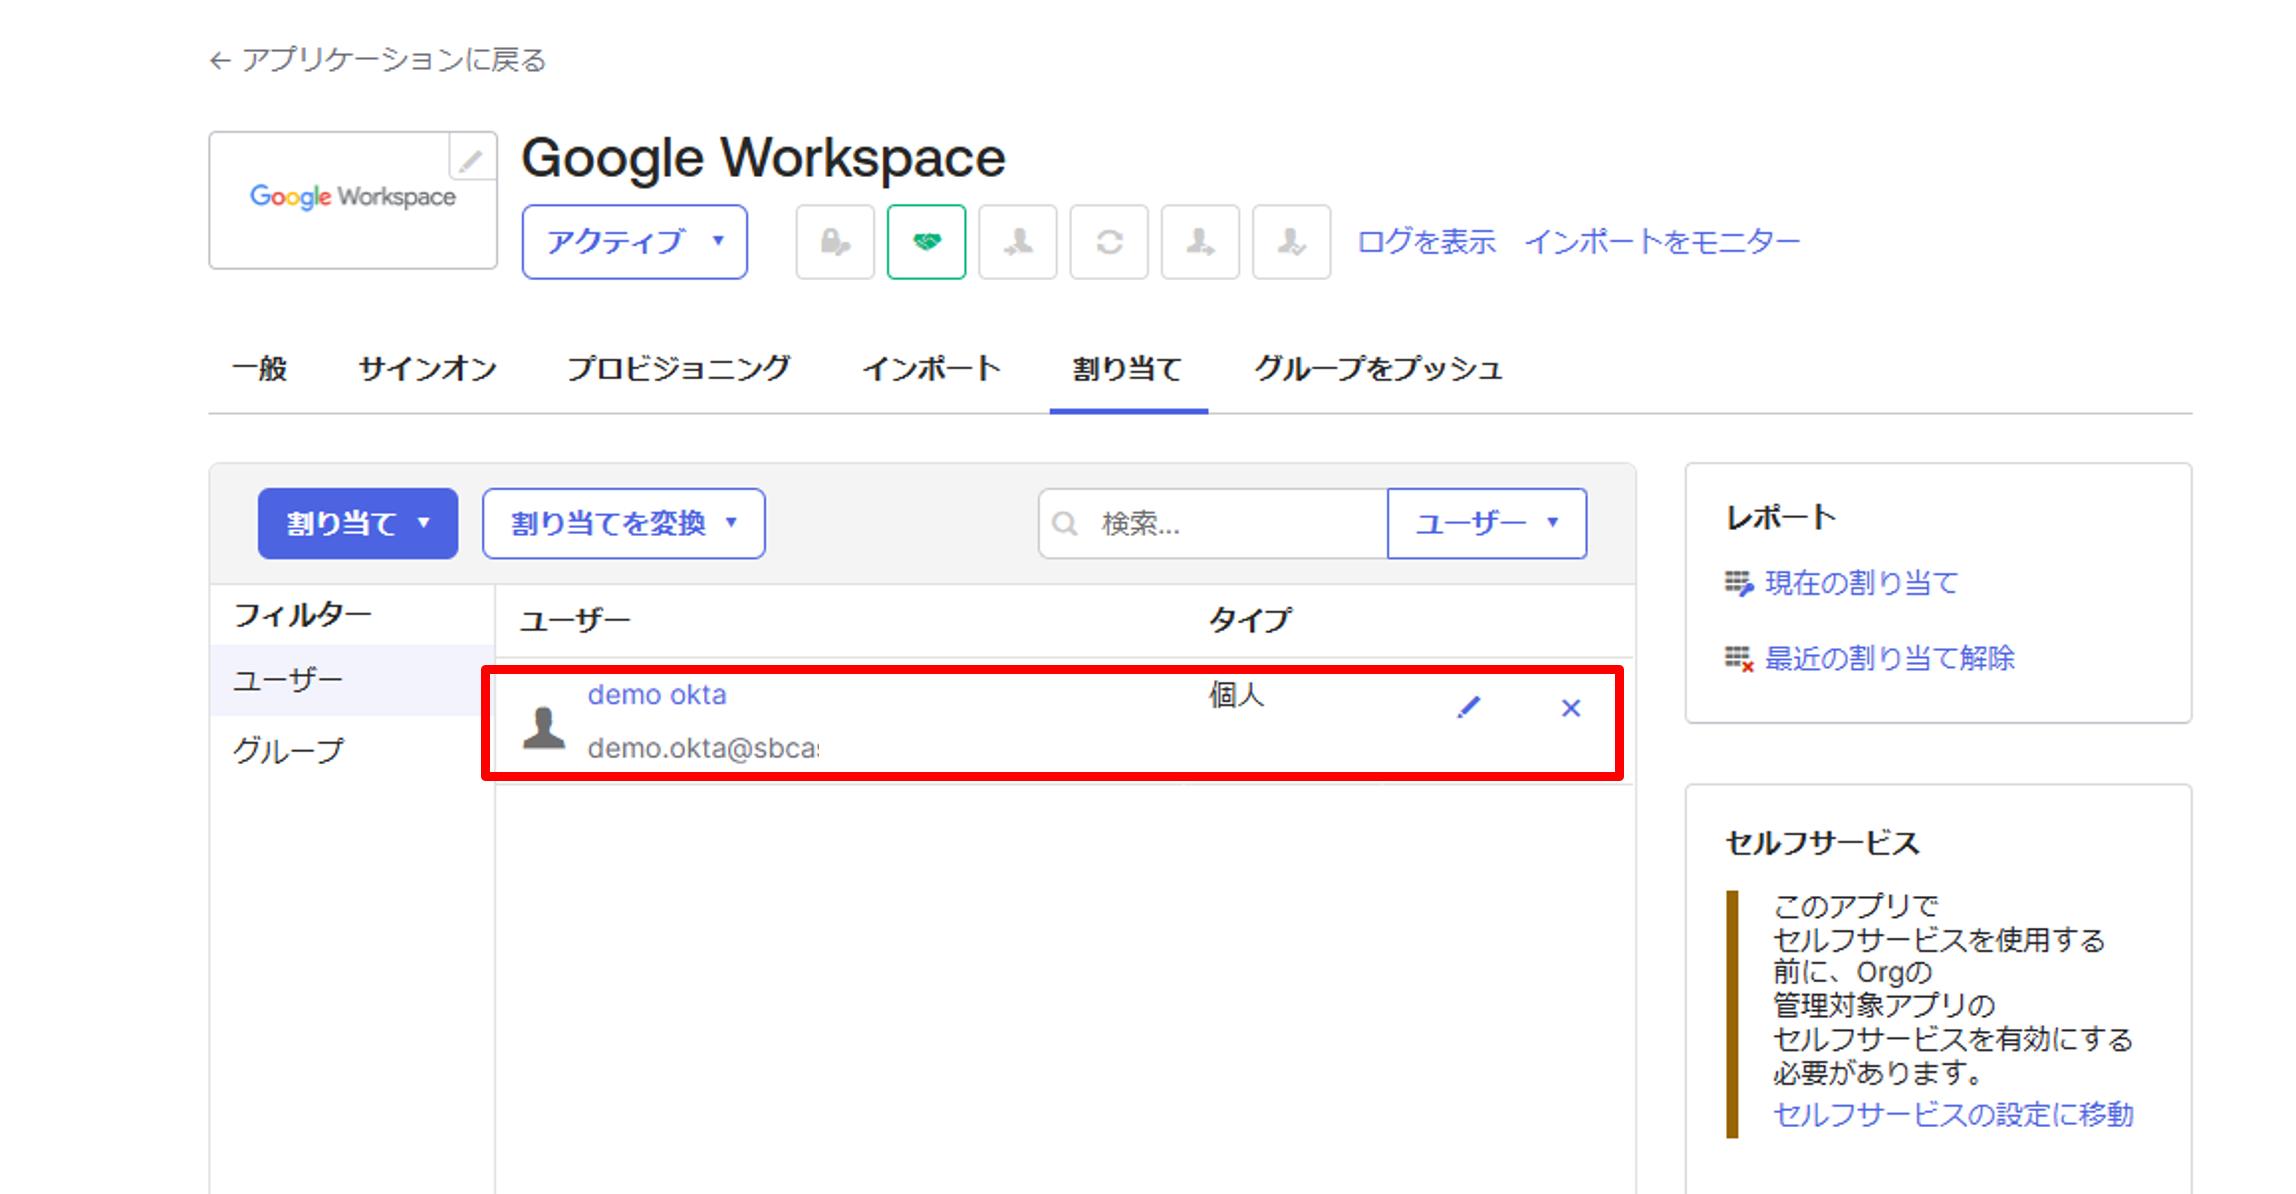Switch to the インポート tab

coord(931,369)
